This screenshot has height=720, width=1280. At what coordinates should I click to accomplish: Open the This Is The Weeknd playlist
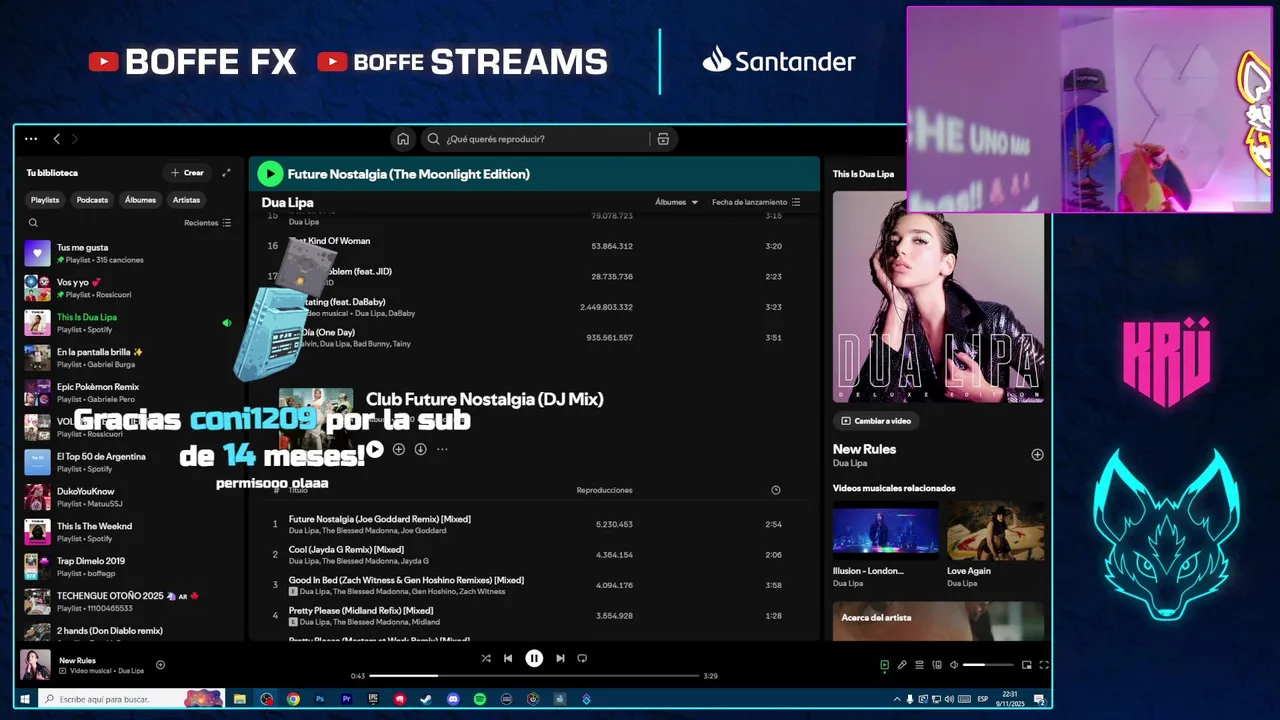pos(128,532)
